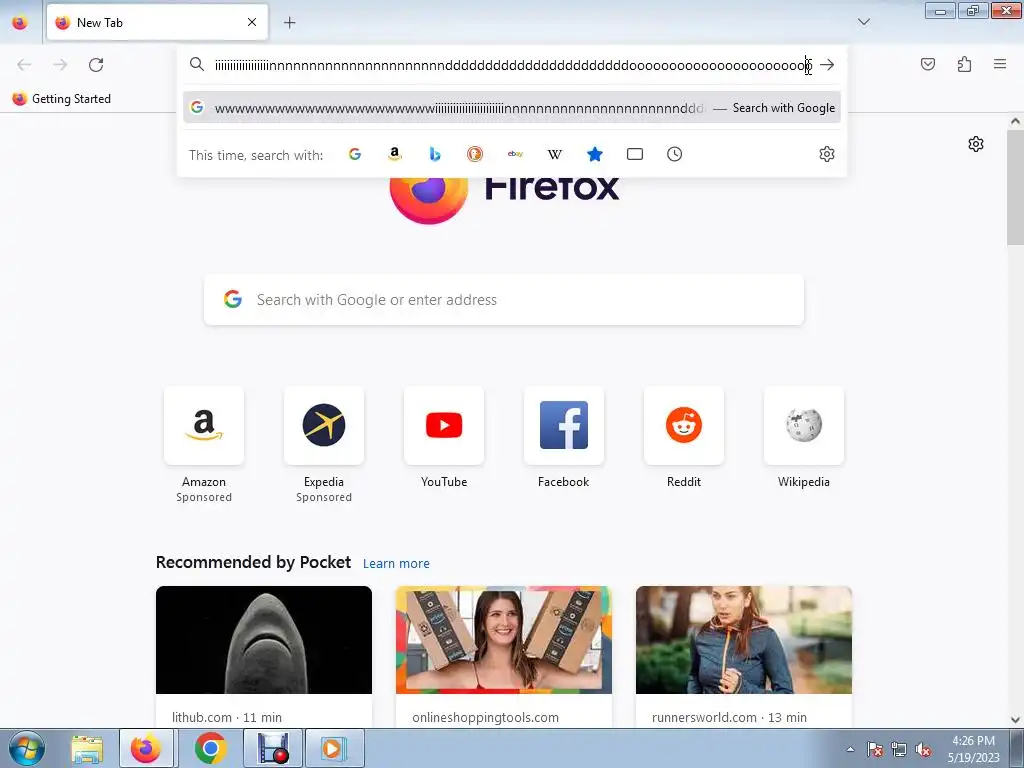Open a new tab with the plus button
1024x768 pixels.
click(289, 23)
